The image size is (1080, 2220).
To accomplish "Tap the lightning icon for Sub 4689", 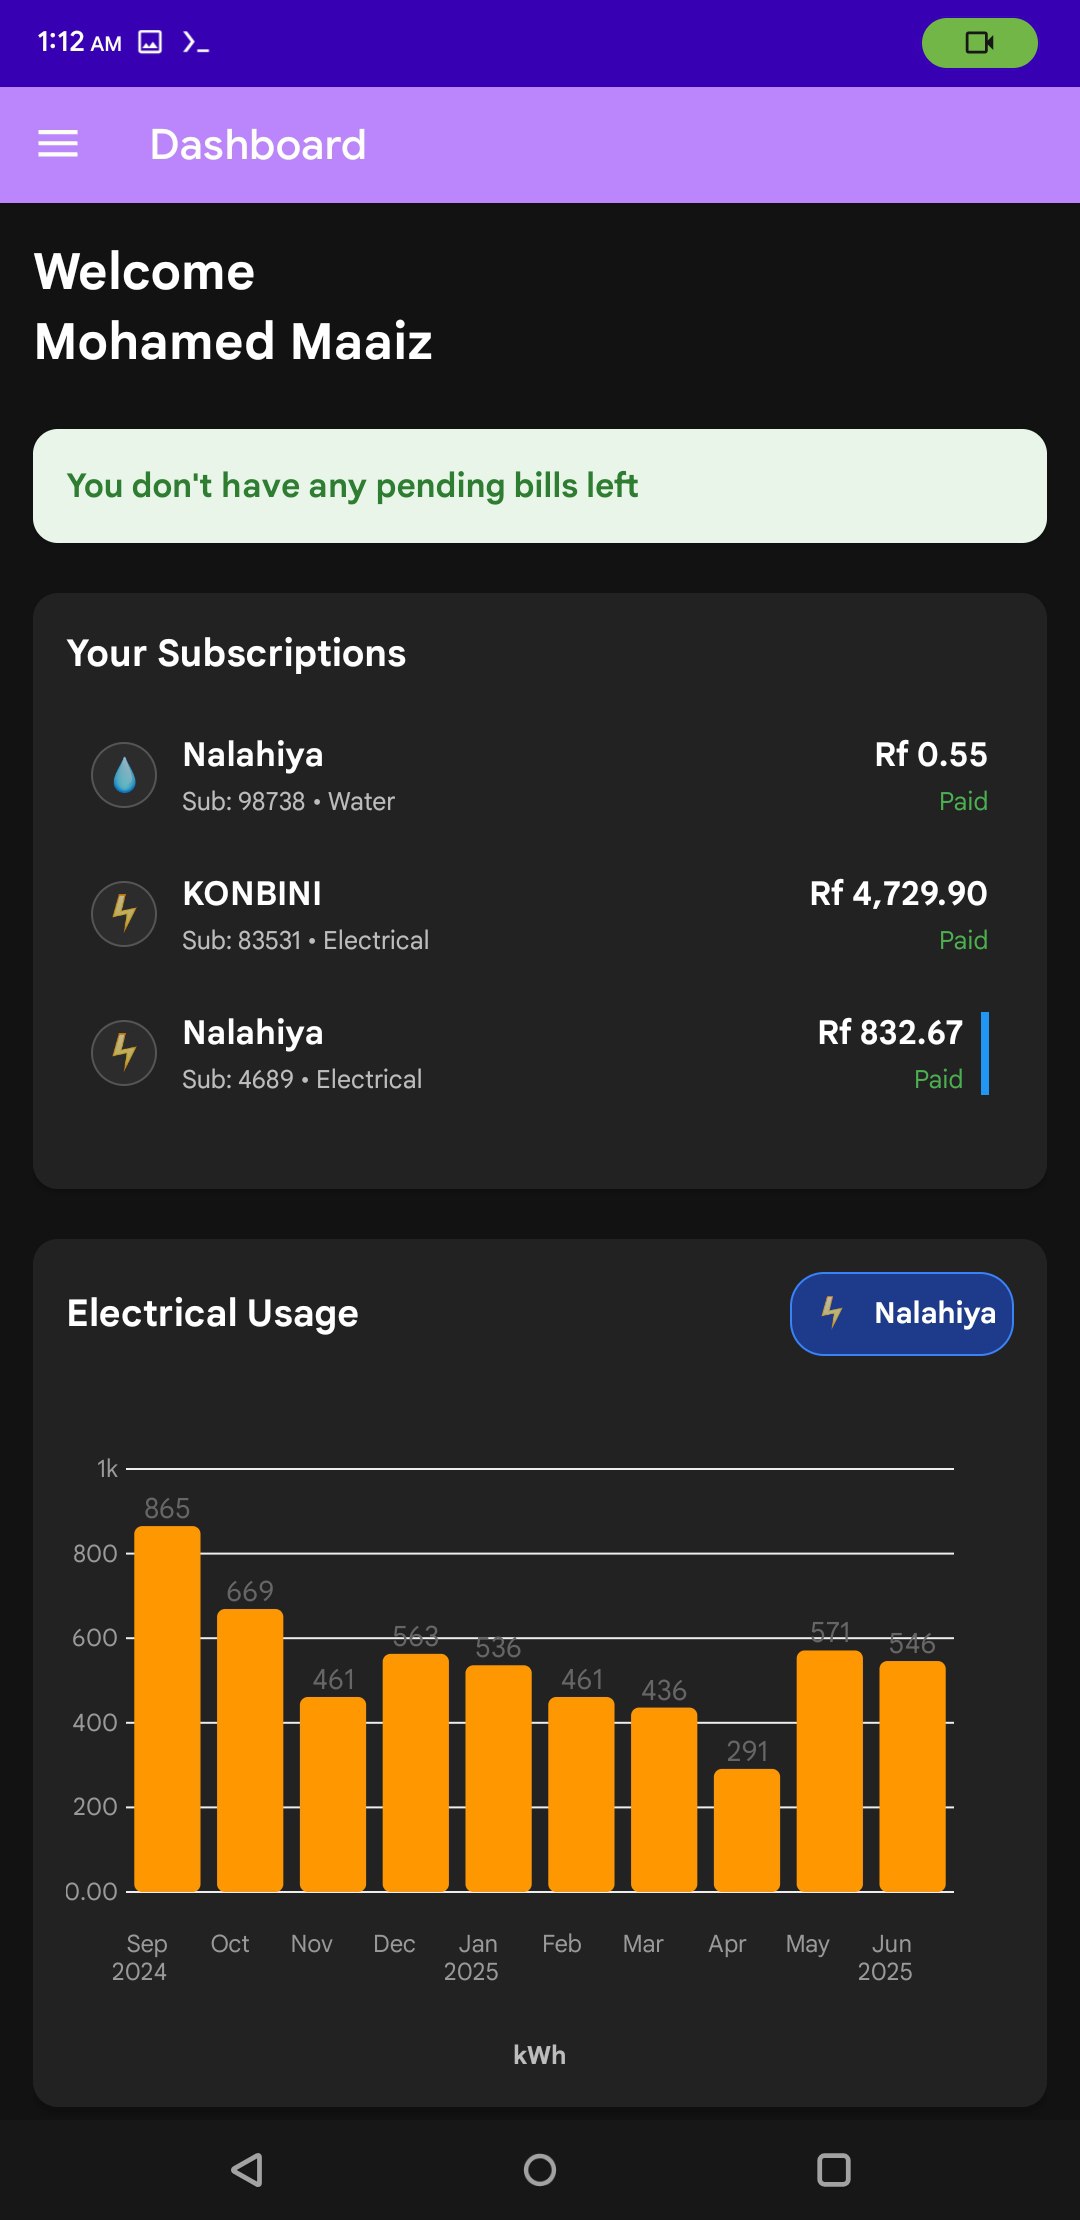I will (x=124, y=1053).
